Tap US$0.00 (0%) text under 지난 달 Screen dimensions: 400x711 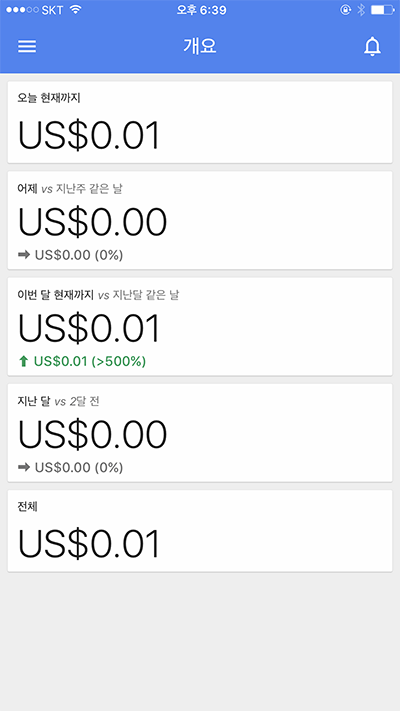(79, 468)
